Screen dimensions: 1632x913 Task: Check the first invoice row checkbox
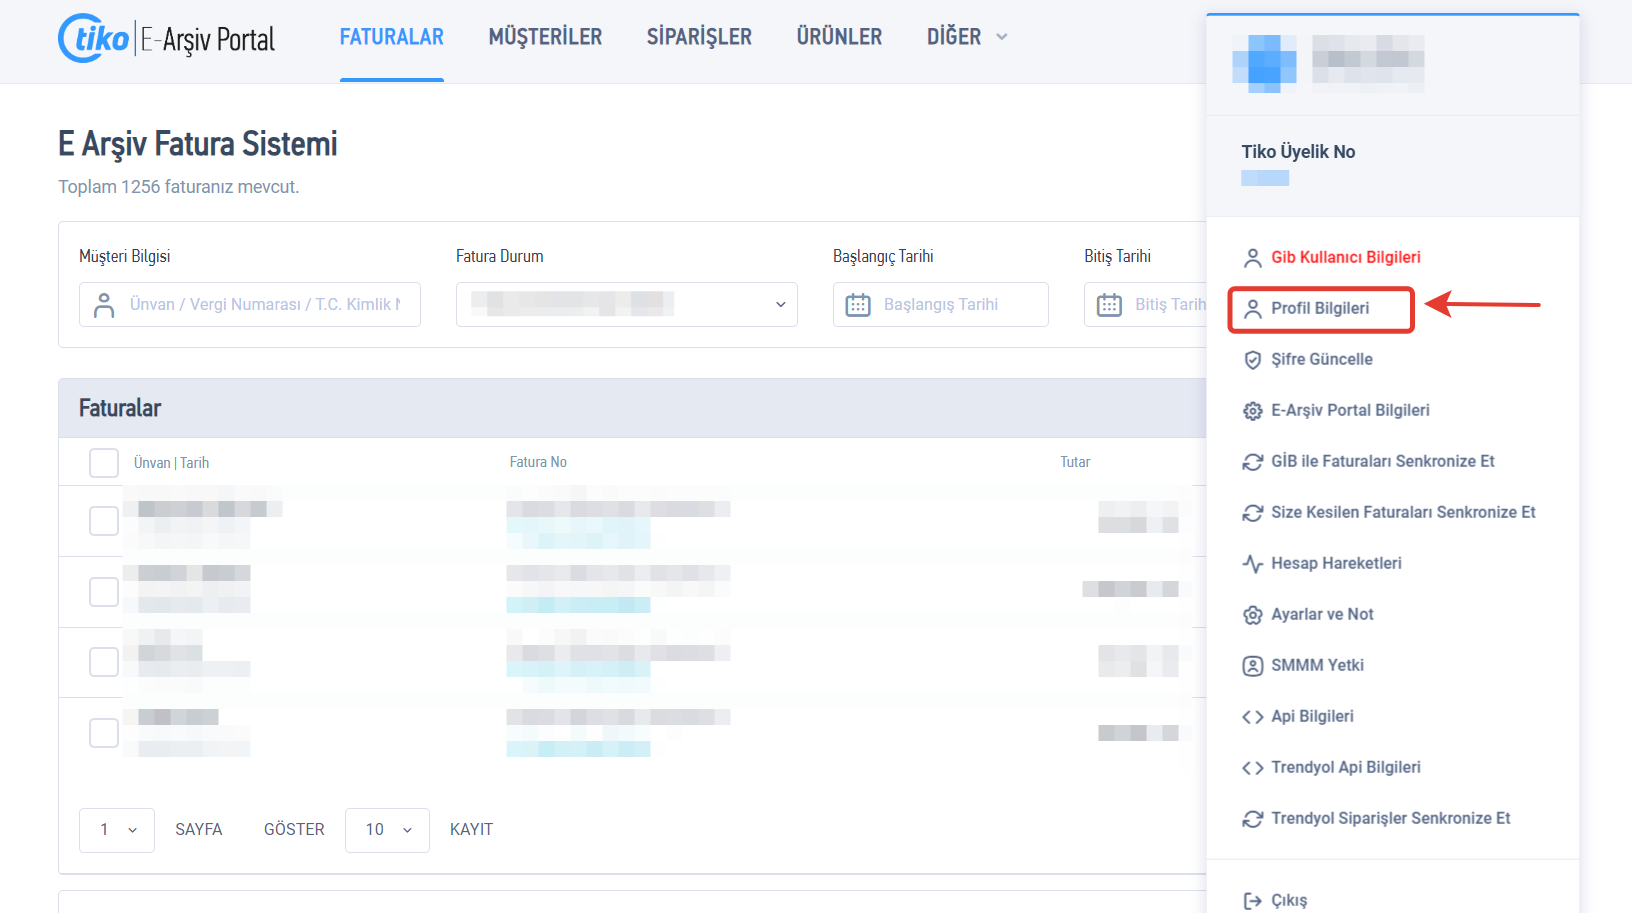104,521
